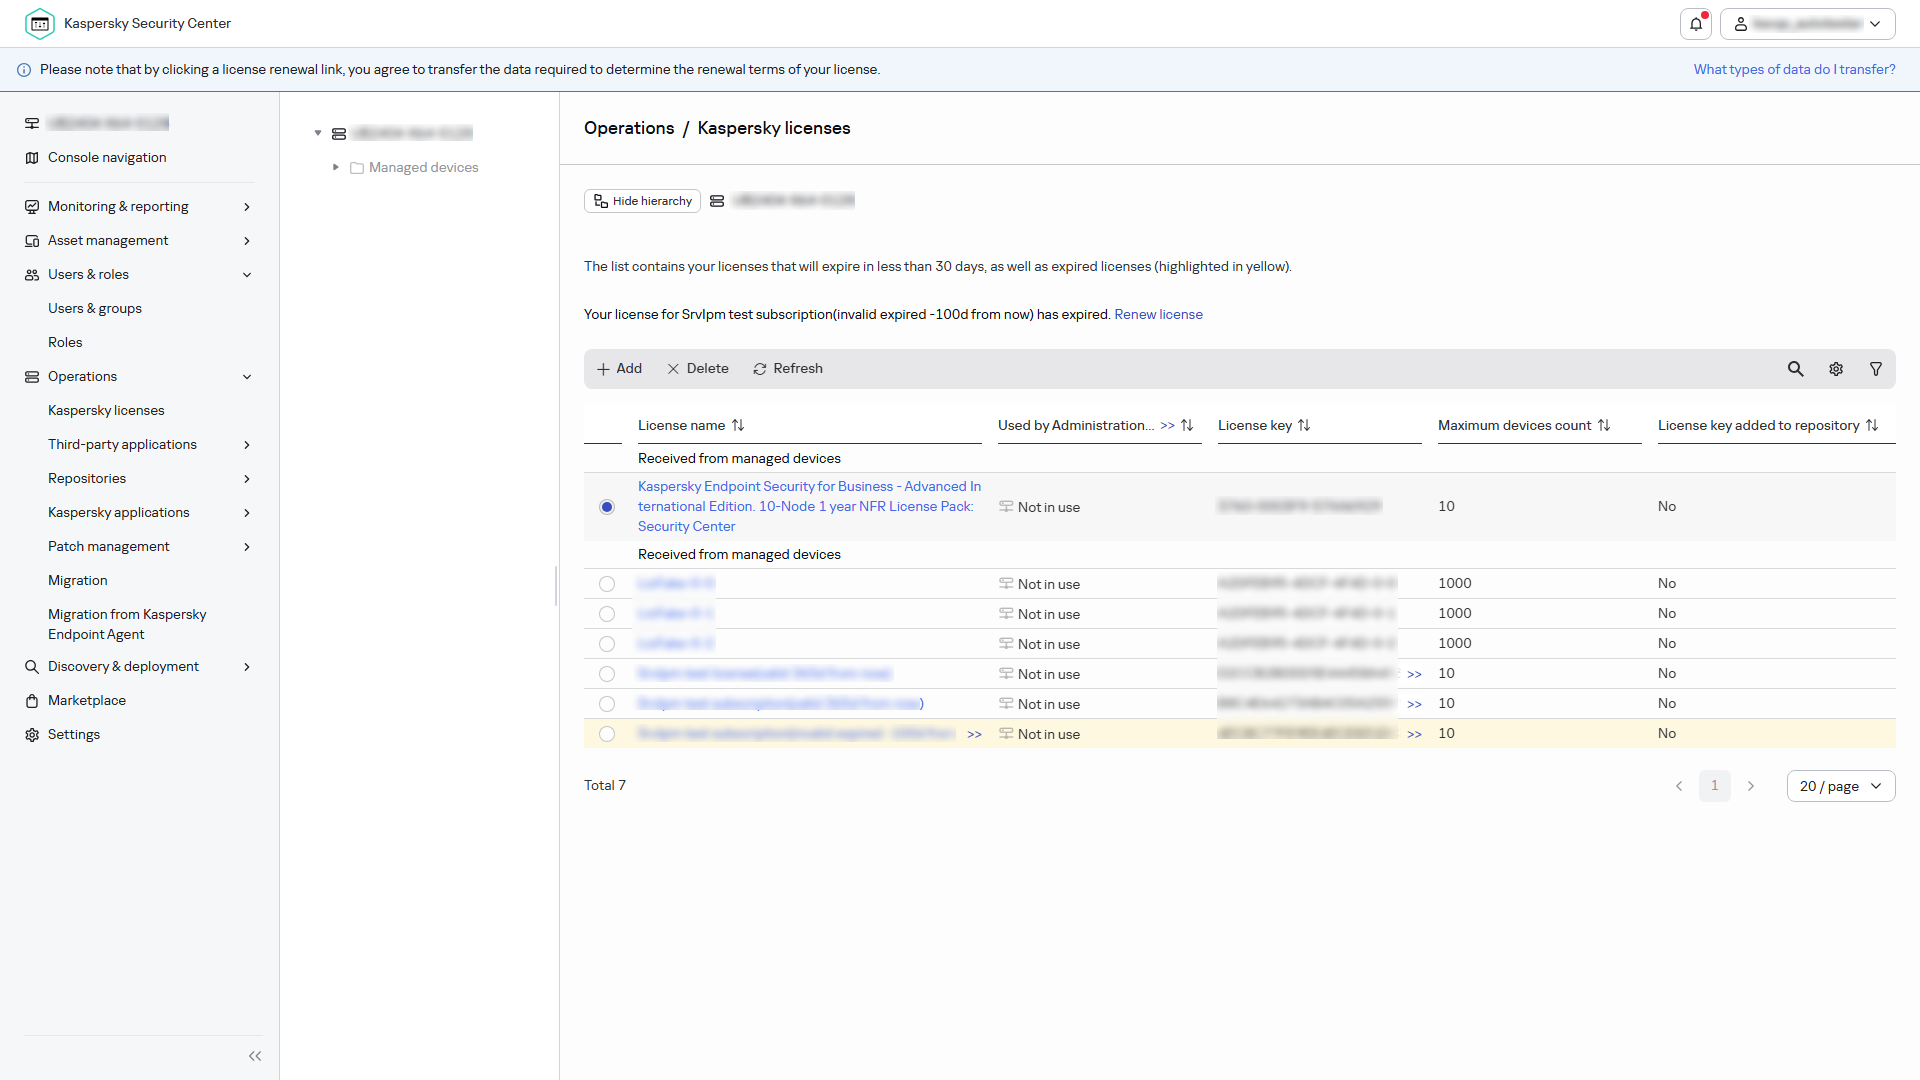Viewport: 1920px width, 1080px height.
Task: Click page number 1 in pagination
Action: [x=1714, y=786]
